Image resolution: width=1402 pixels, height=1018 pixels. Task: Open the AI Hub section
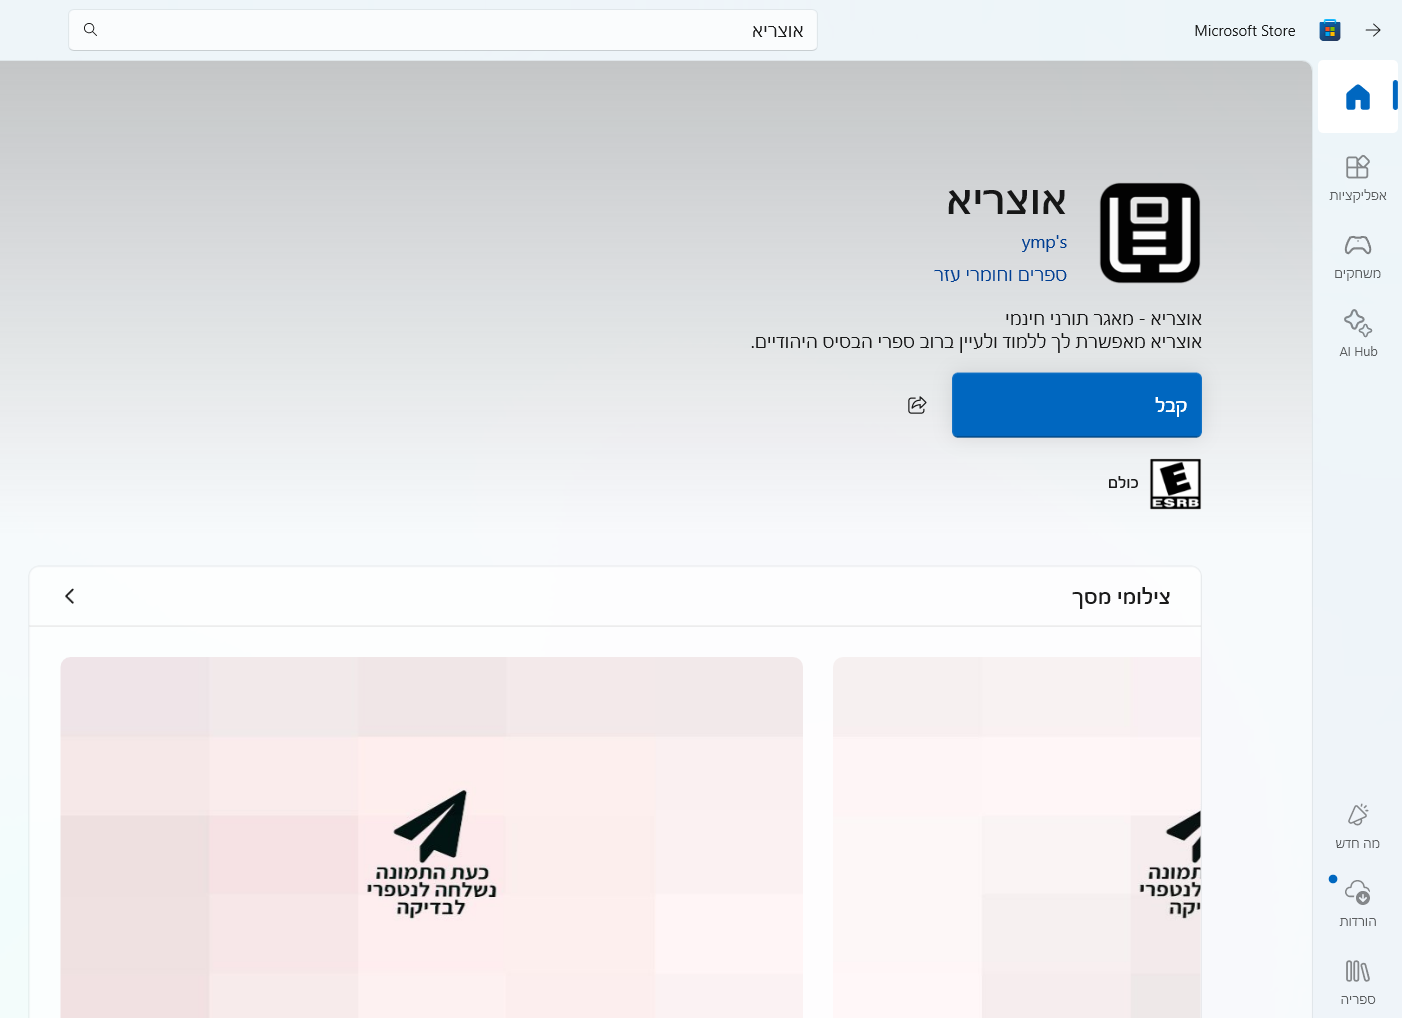tap(1357, 334)
